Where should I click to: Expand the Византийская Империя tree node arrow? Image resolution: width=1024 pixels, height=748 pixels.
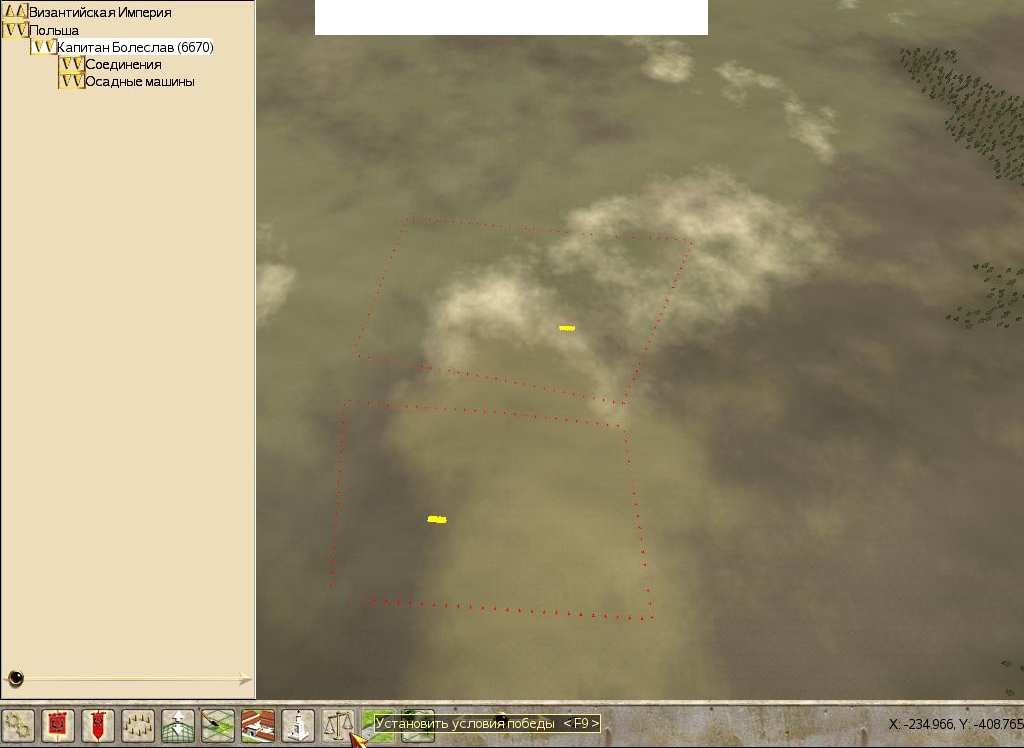(x=16, y=13)
